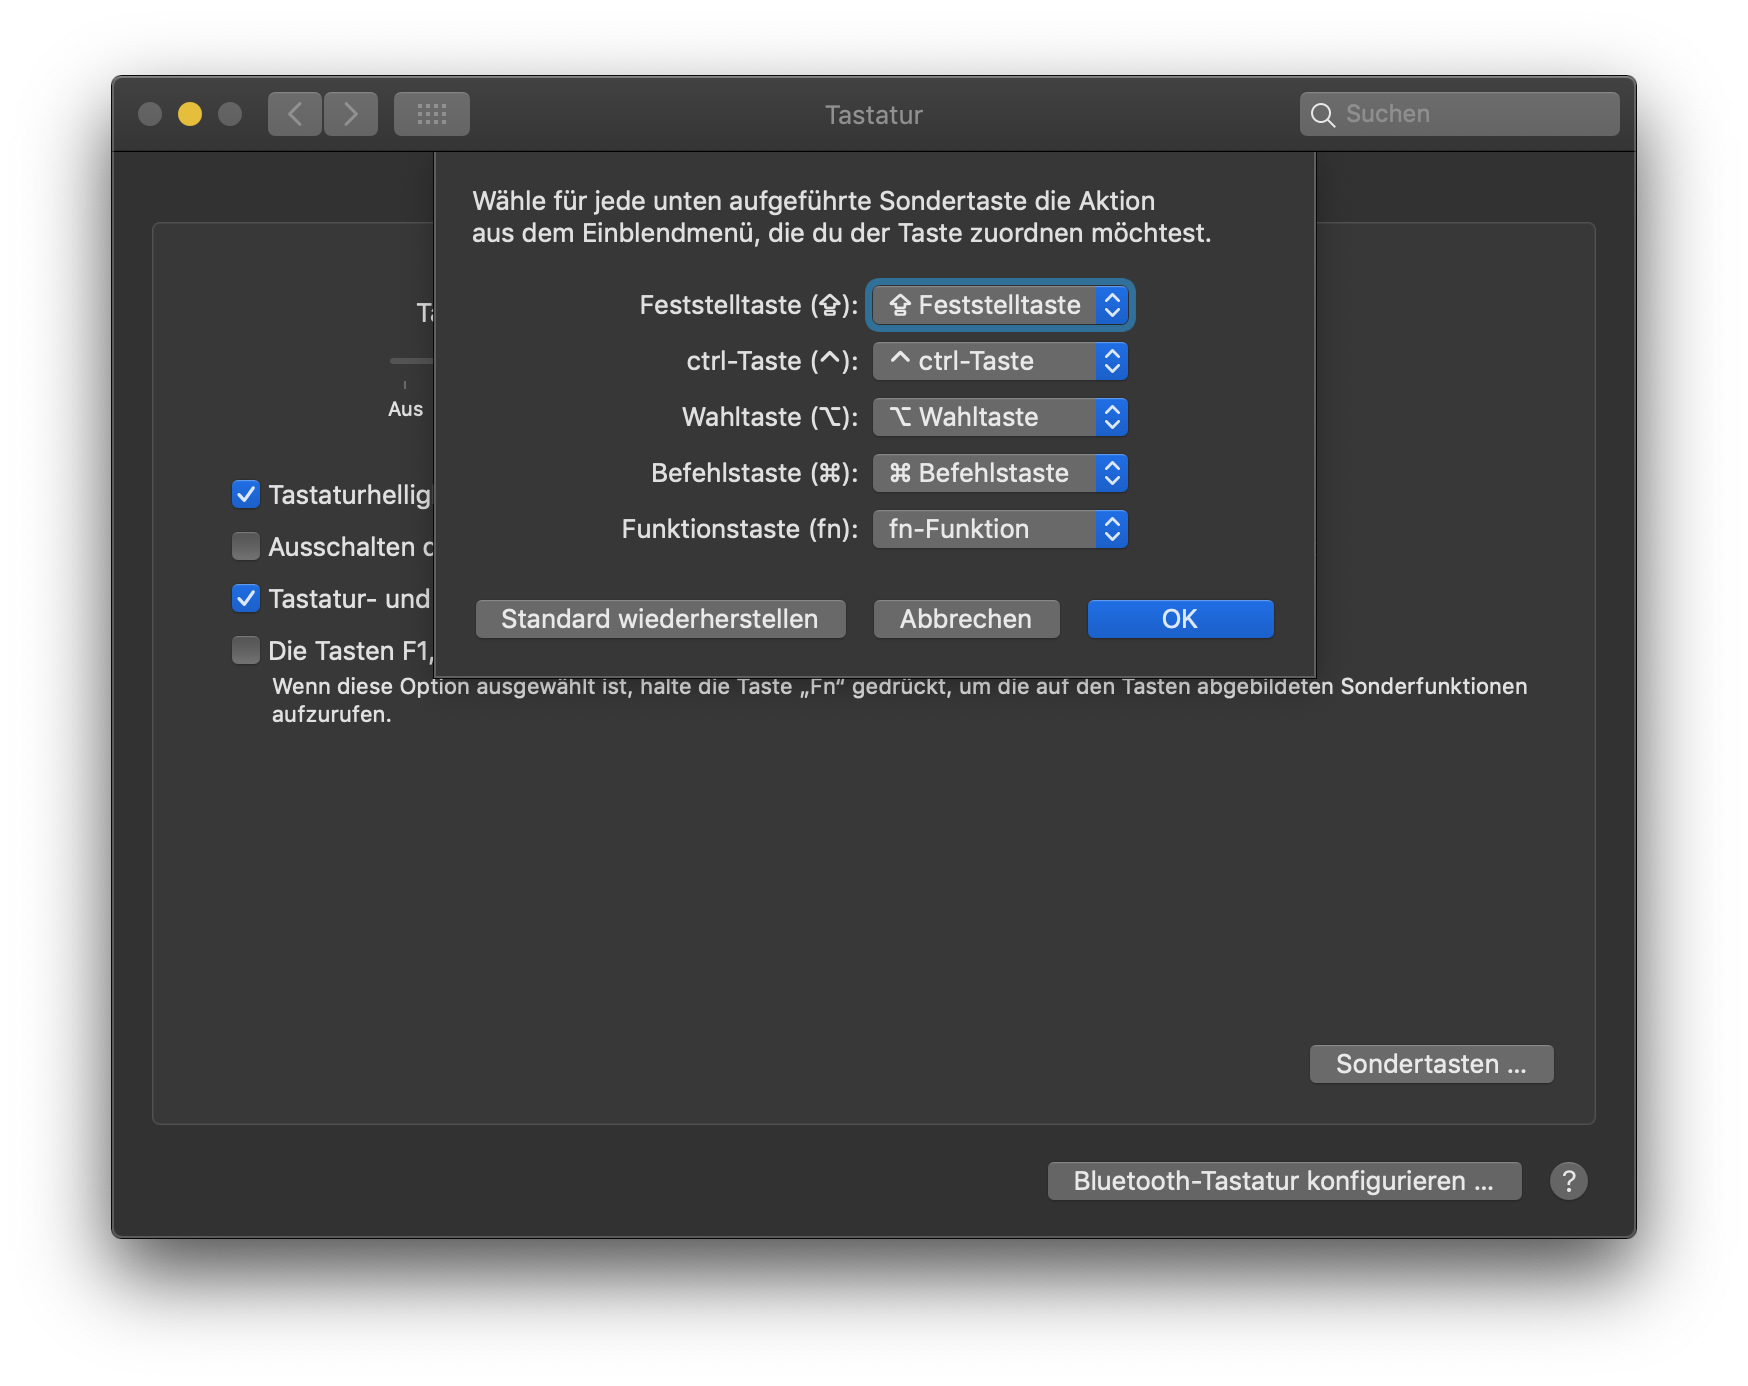
Task: Toggle the Tastaturhelligkeit checkbox
Action: (246, 494)
